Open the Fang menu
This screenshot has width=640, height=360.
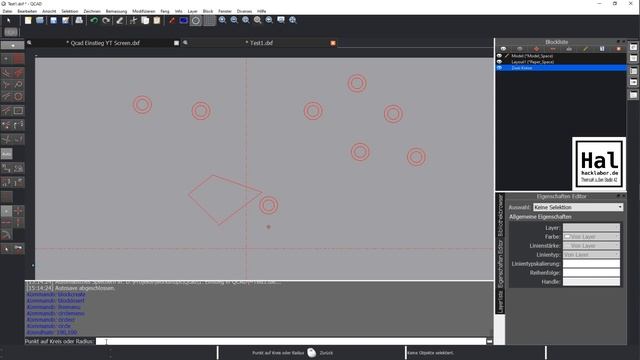[x=164, y=11]
